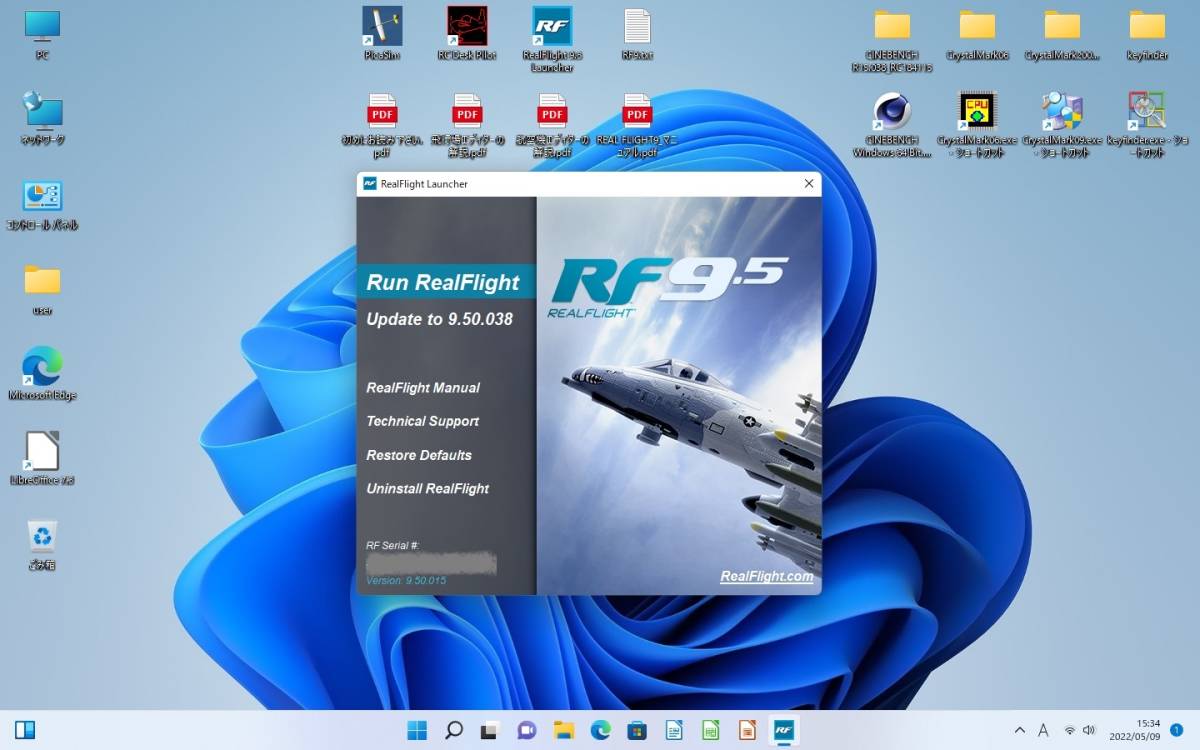Open LibreOffice Impress from the taskbar
The image size is (1200, 750).
(x=747, y=730)
